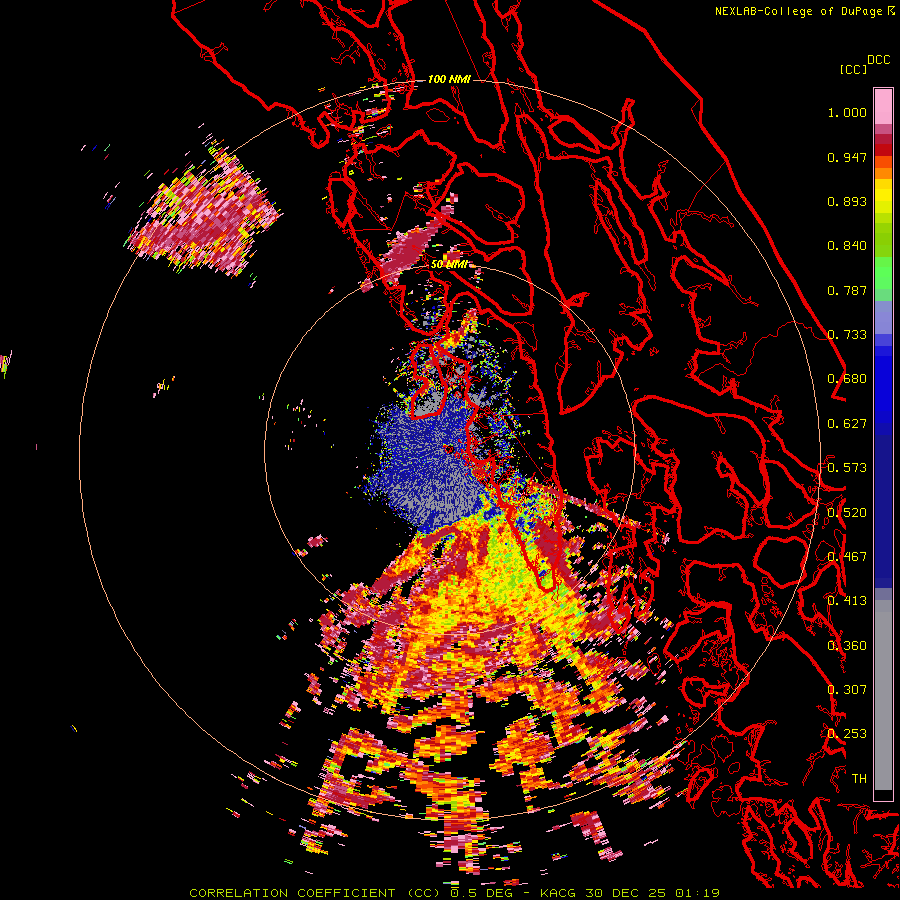Click the 01:19 timestamp in footer

[697, 893]
